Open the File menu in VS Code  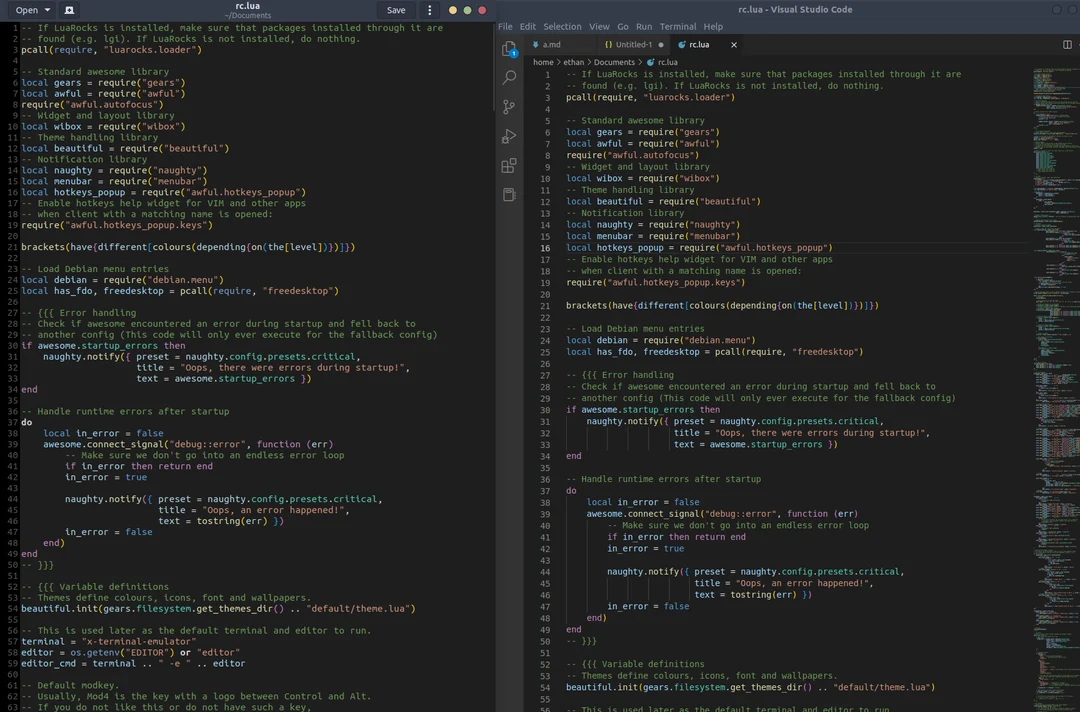point(505,26)
